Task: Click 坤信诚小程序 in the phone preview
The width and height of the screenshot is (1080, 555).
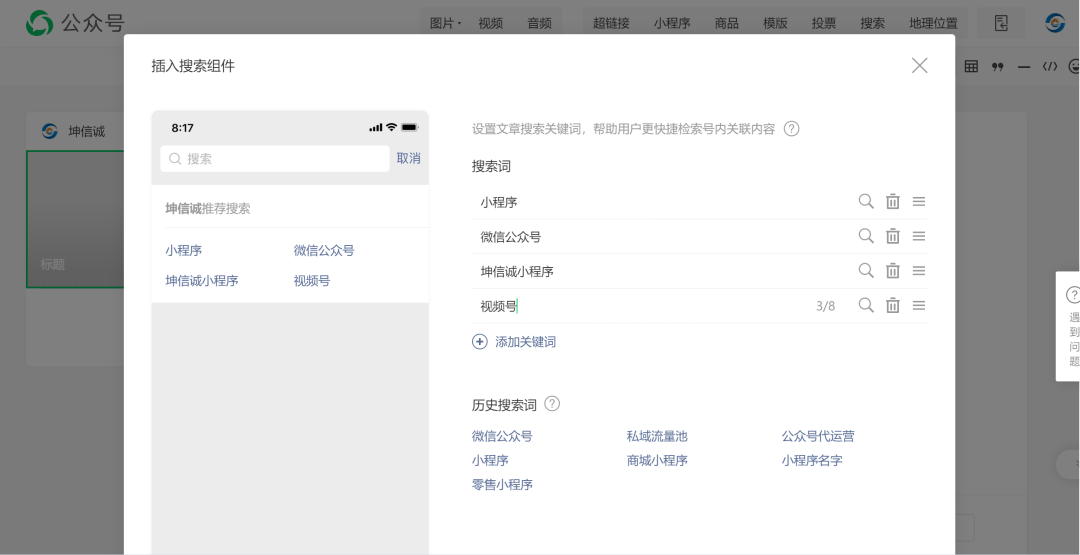Action: [x=202, y=280]
